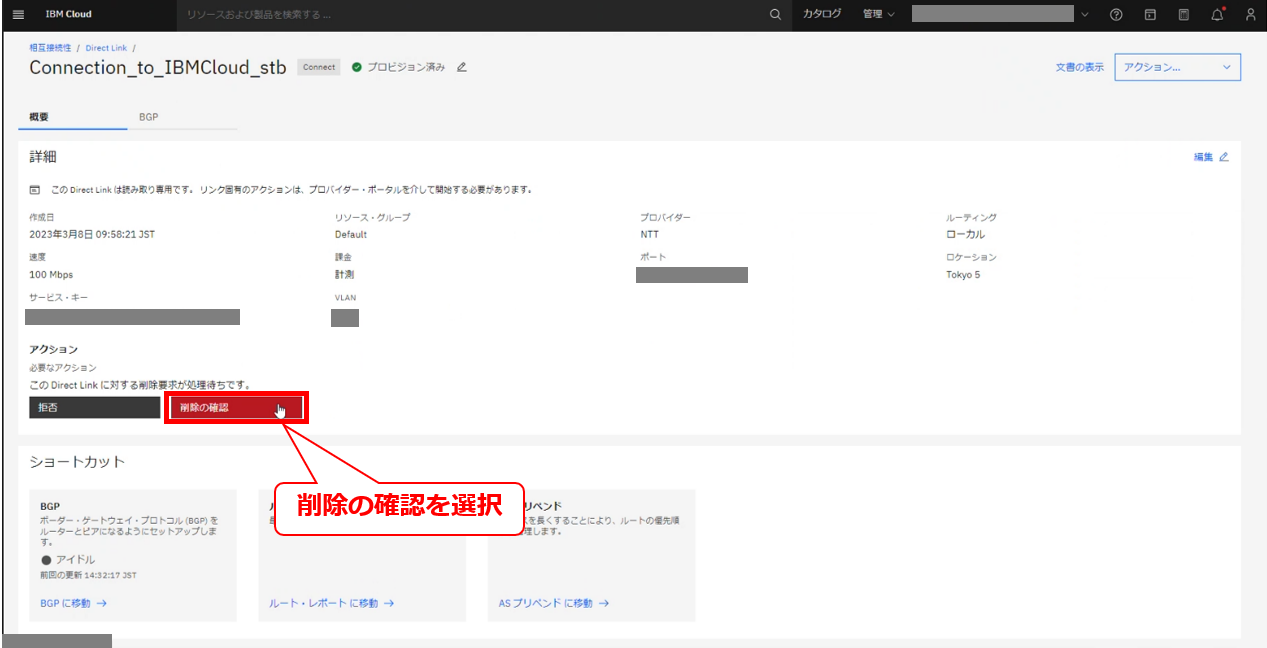The width and height of the screenshot is (1267, 648).
Task: Expand the account switcher dropdown arrow
Action: (1085, 15)
